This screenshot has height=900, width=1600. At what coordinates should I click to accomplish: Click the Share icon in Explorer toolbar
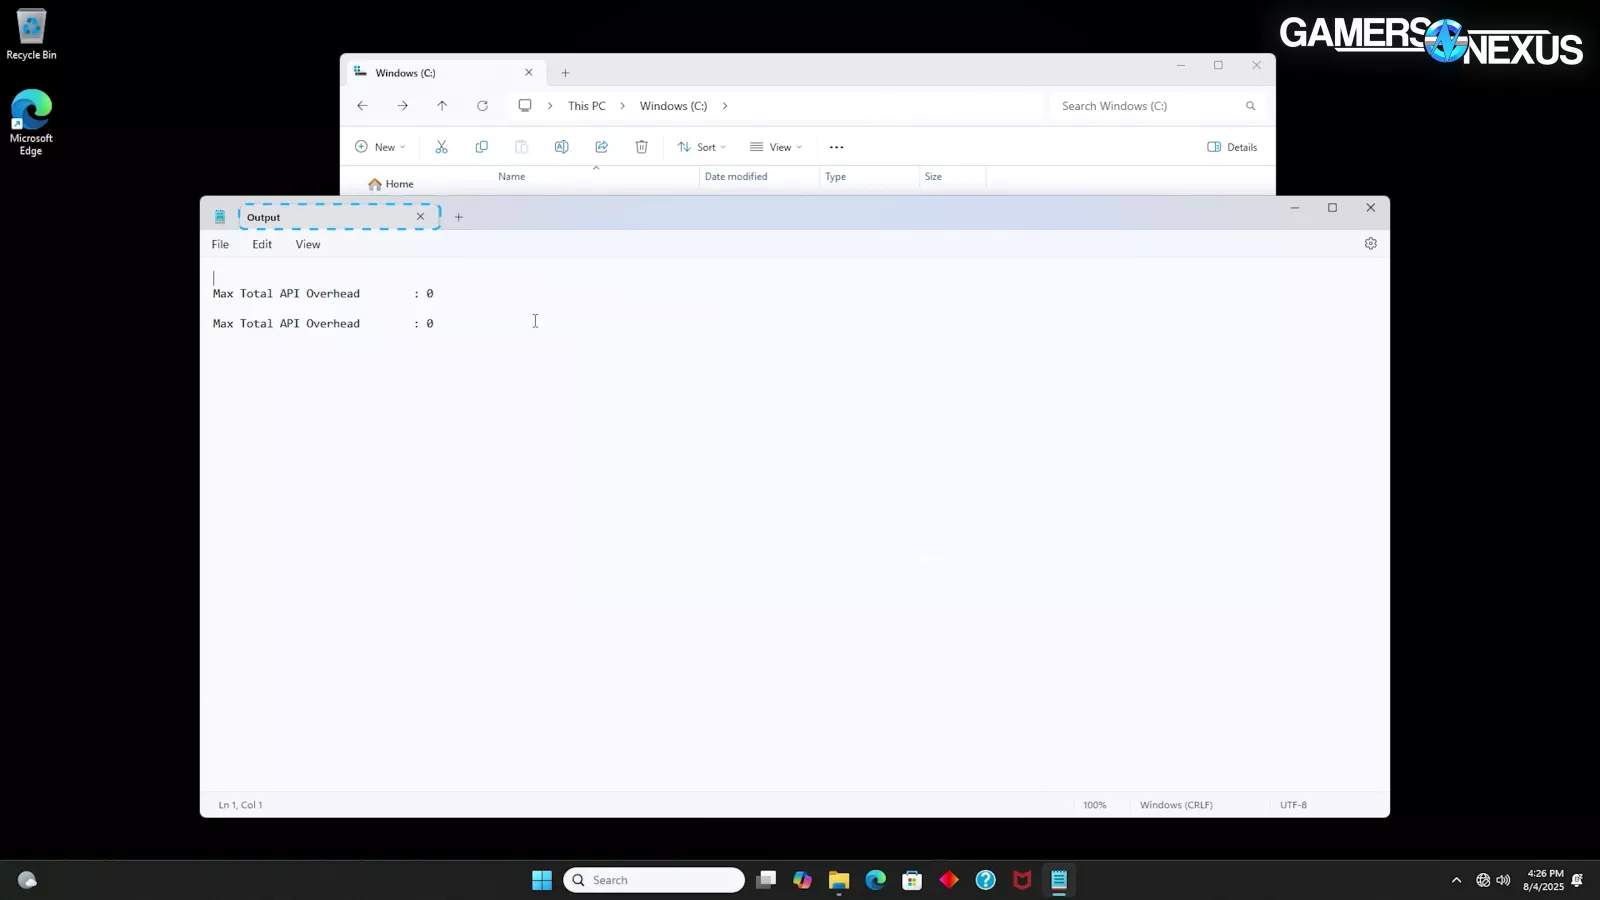601,147
